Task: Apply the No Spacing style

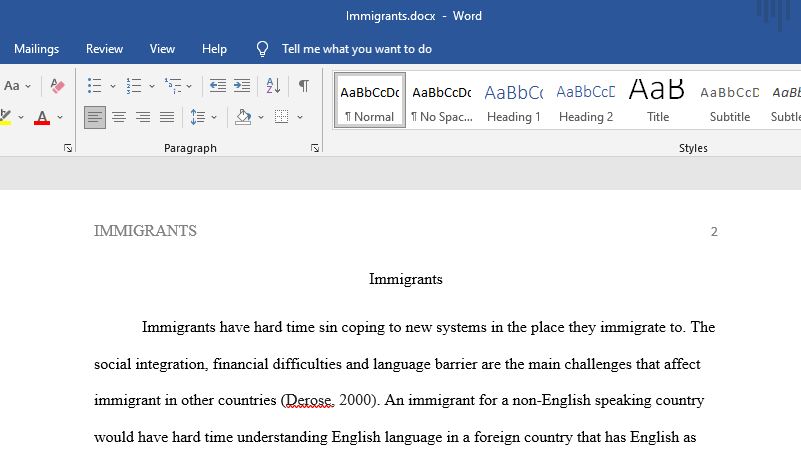Action: [x=442, y=101]
